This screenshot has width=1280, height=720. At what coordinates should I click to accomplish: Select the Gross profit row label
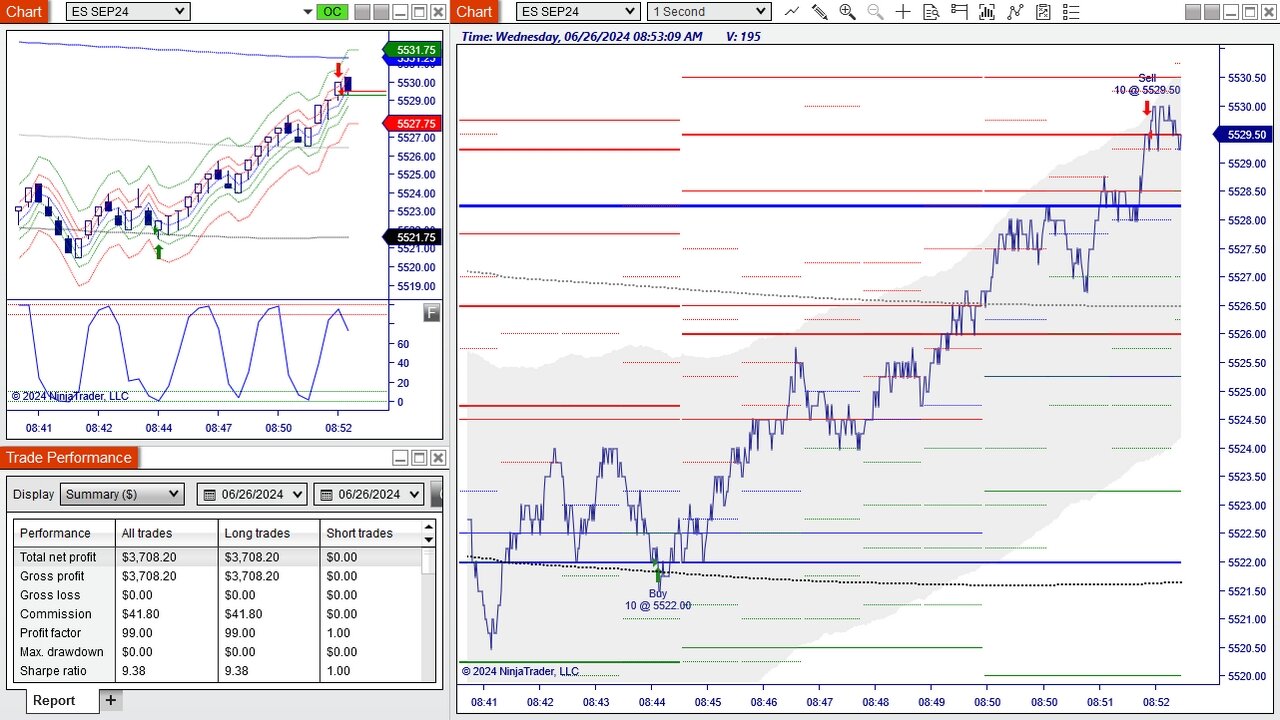[52, 576]
